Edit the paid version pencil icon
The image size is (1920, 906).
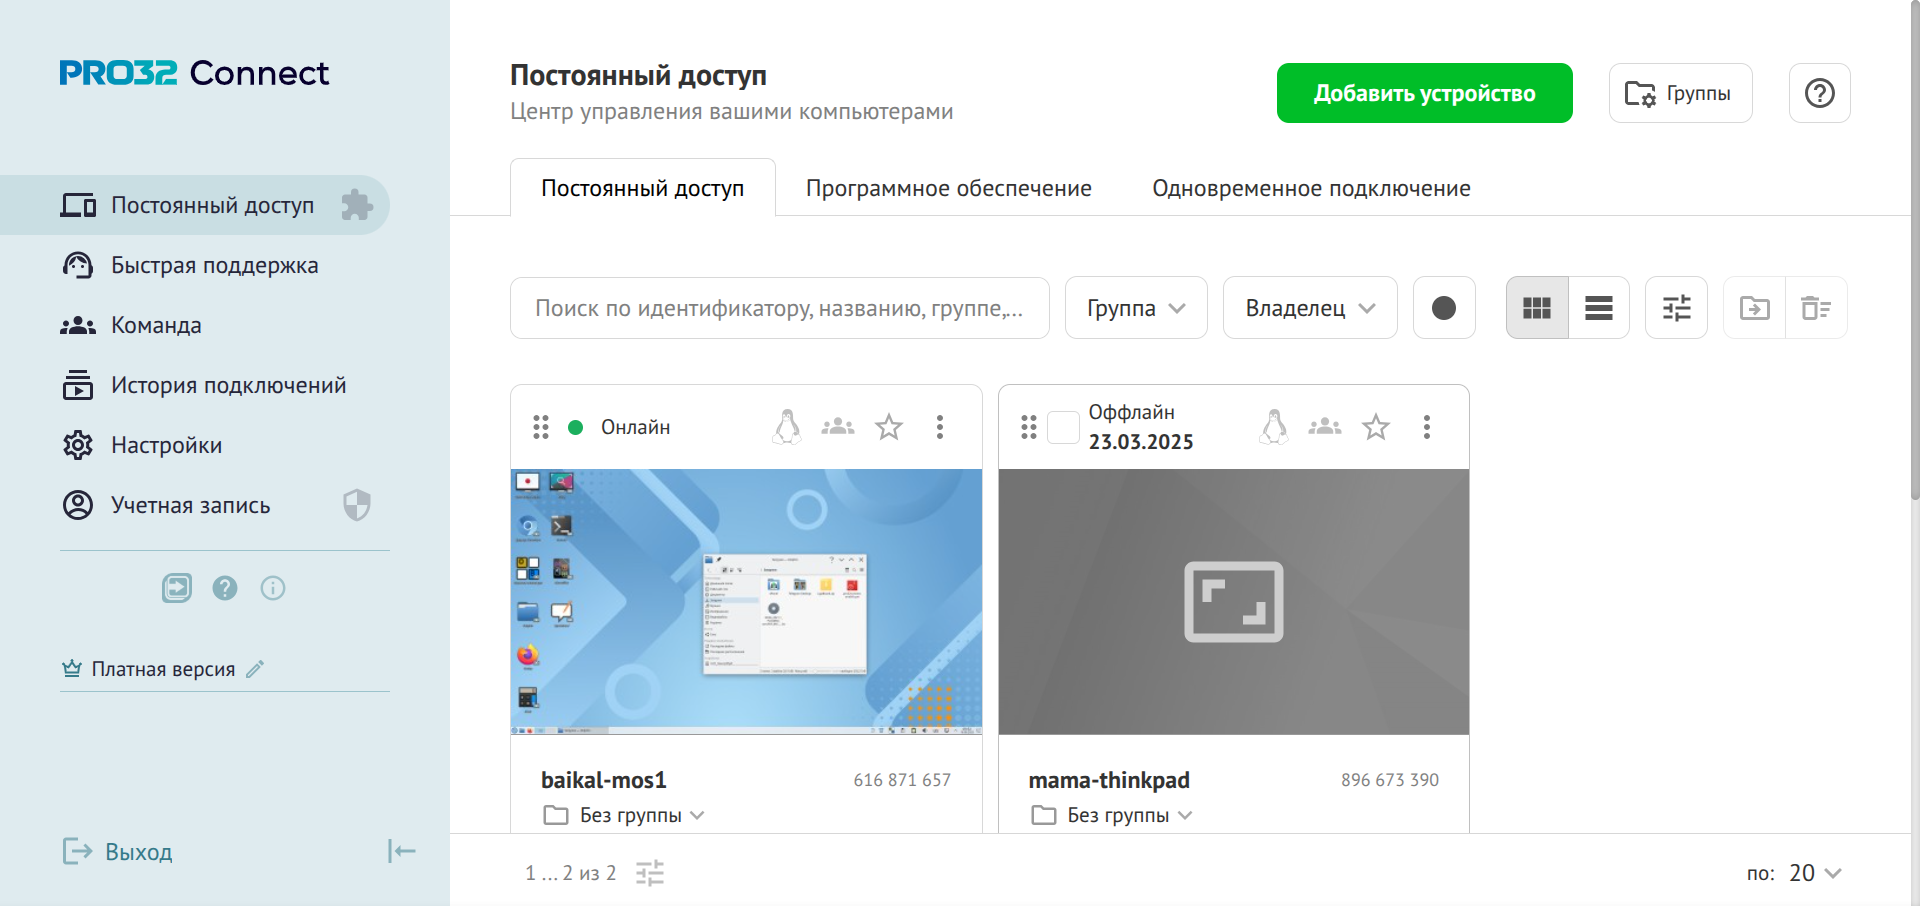click(x=255, y=669)
